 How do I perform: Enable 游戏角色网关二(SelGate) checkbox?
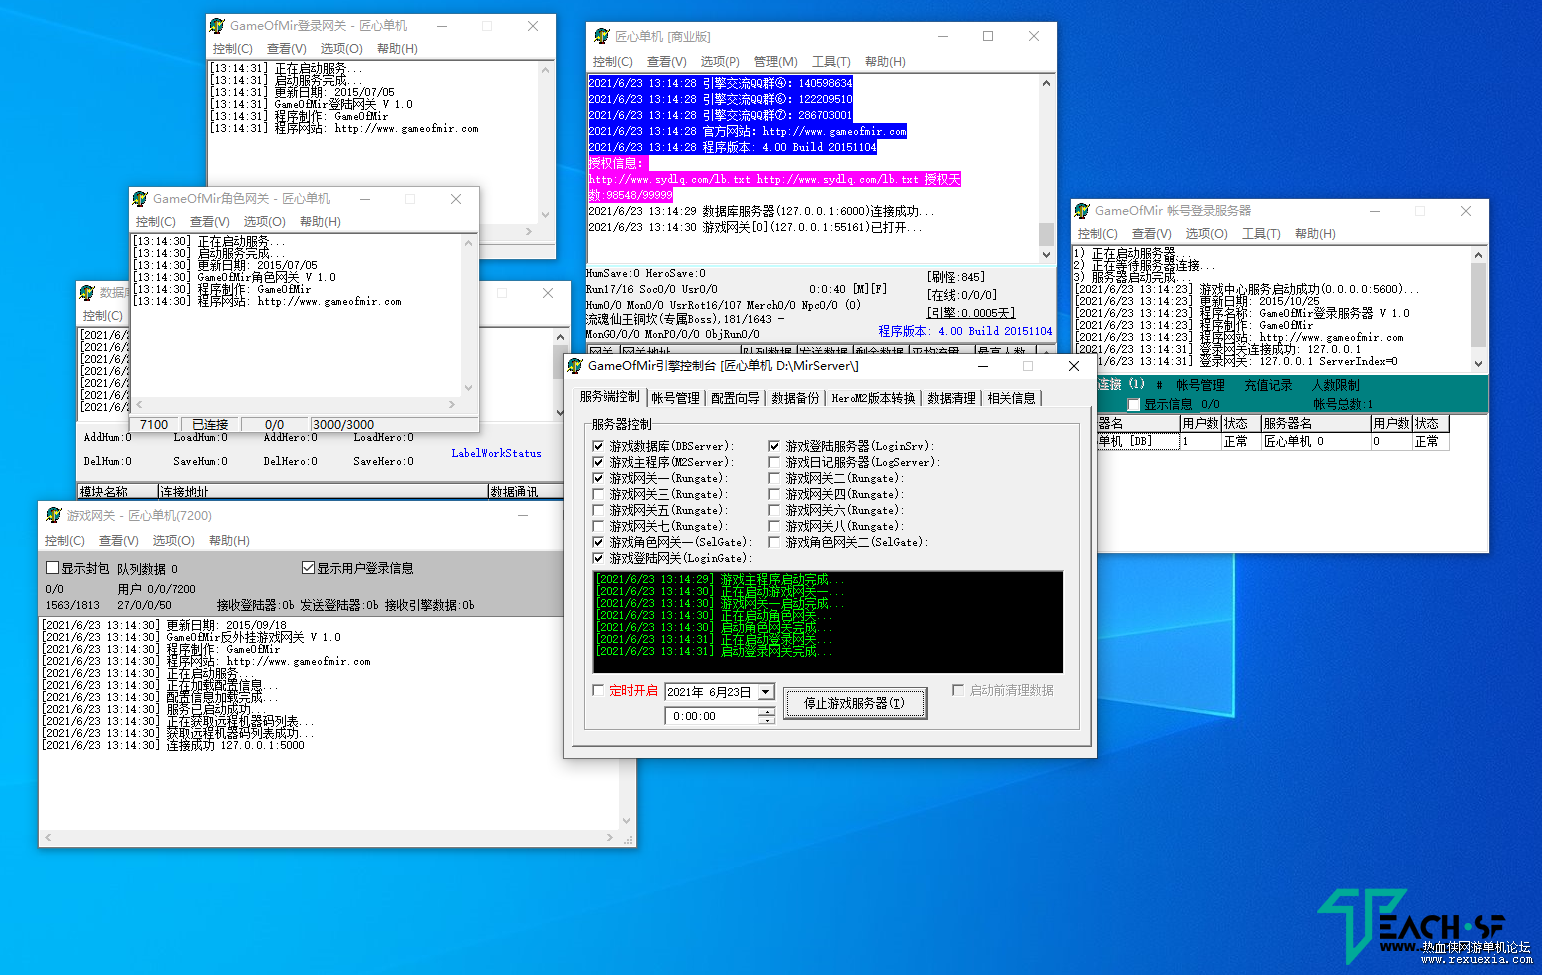(774, 542)
